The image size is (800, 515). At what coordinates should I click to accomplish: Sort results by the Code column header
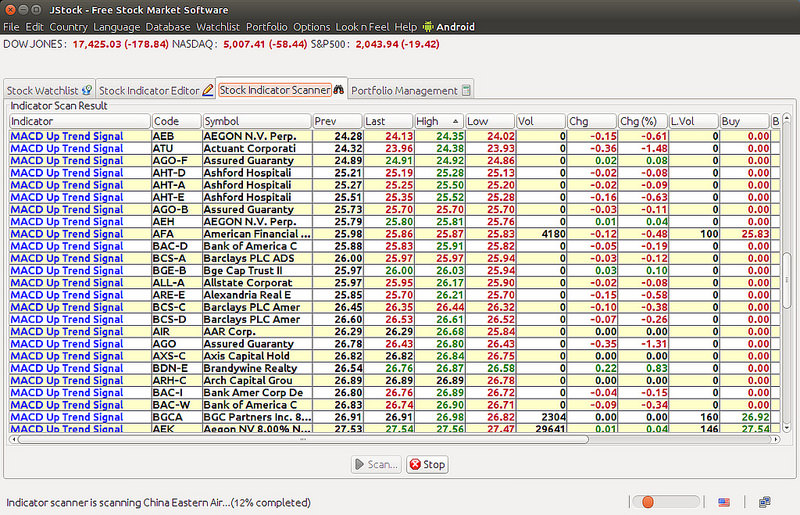(x=176, y=121)
